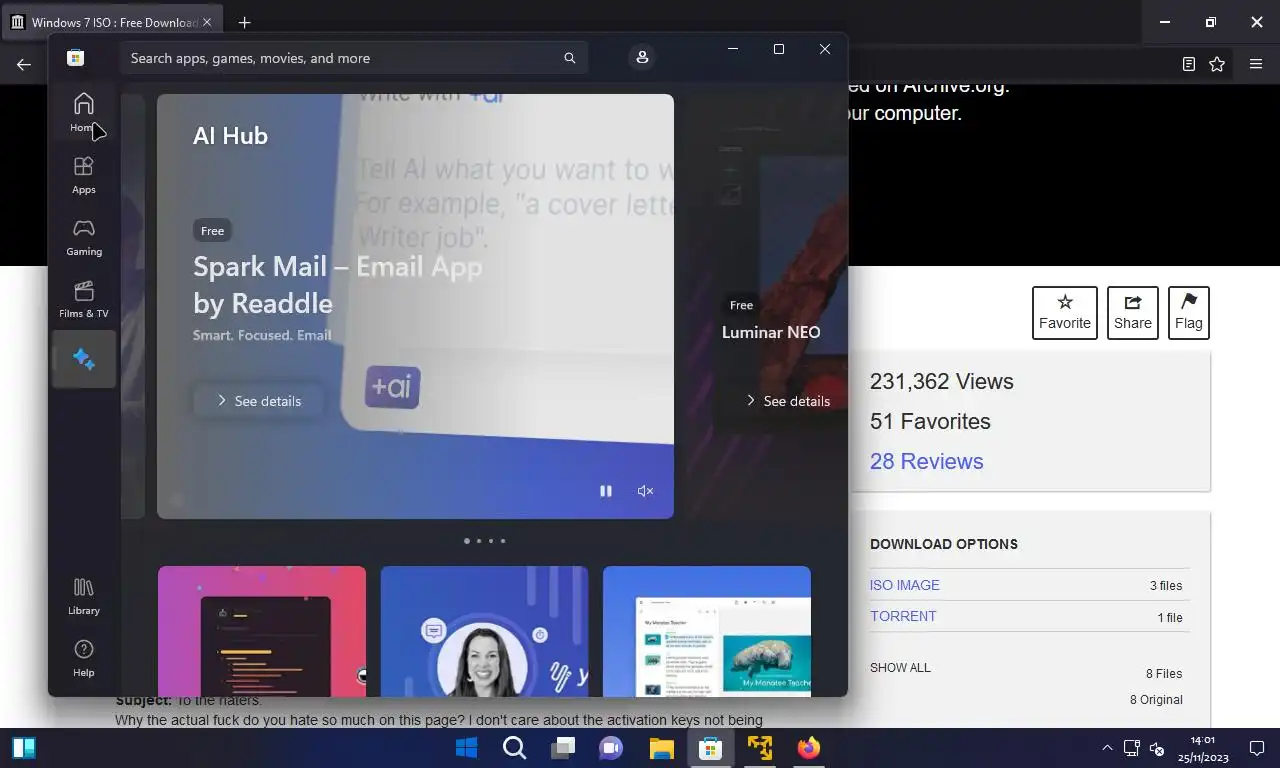The image size is (1280, 768).
Task: Open the code editor app thumbnail card
Action: point(262,631)
